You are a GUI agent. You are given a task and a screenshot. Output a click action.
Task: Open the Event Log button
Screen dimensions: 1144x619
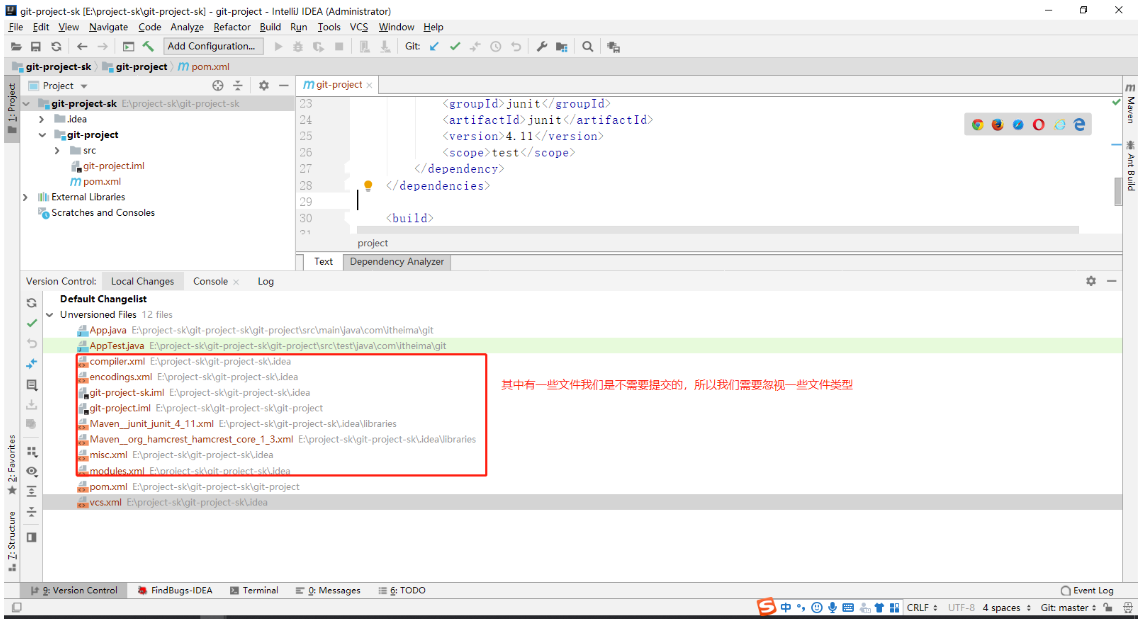(1087, 590)
